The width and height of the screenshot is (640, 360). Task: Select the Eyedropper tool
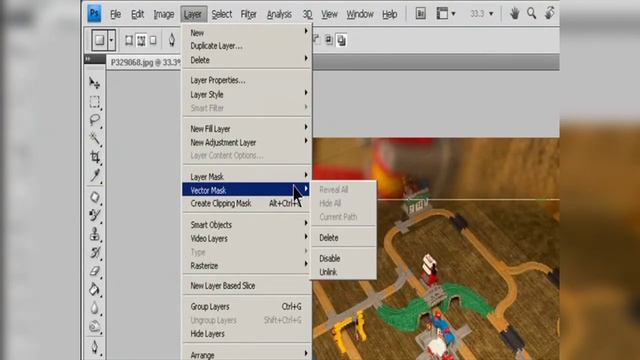click(x=95, y=176)
